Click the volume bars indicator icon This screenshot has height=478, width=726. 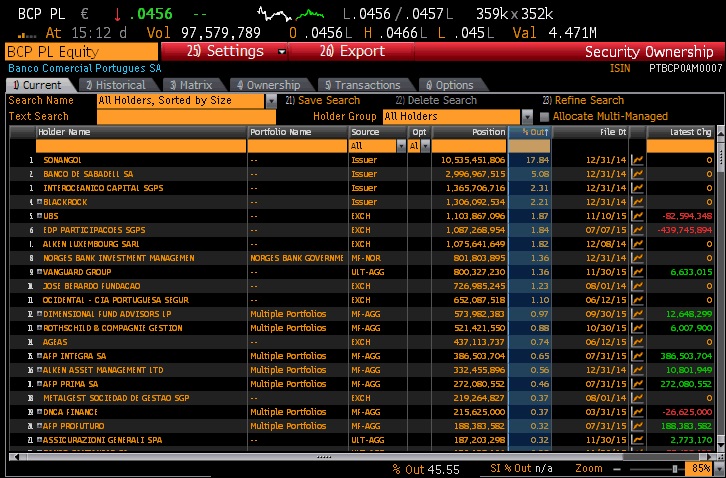27,35
